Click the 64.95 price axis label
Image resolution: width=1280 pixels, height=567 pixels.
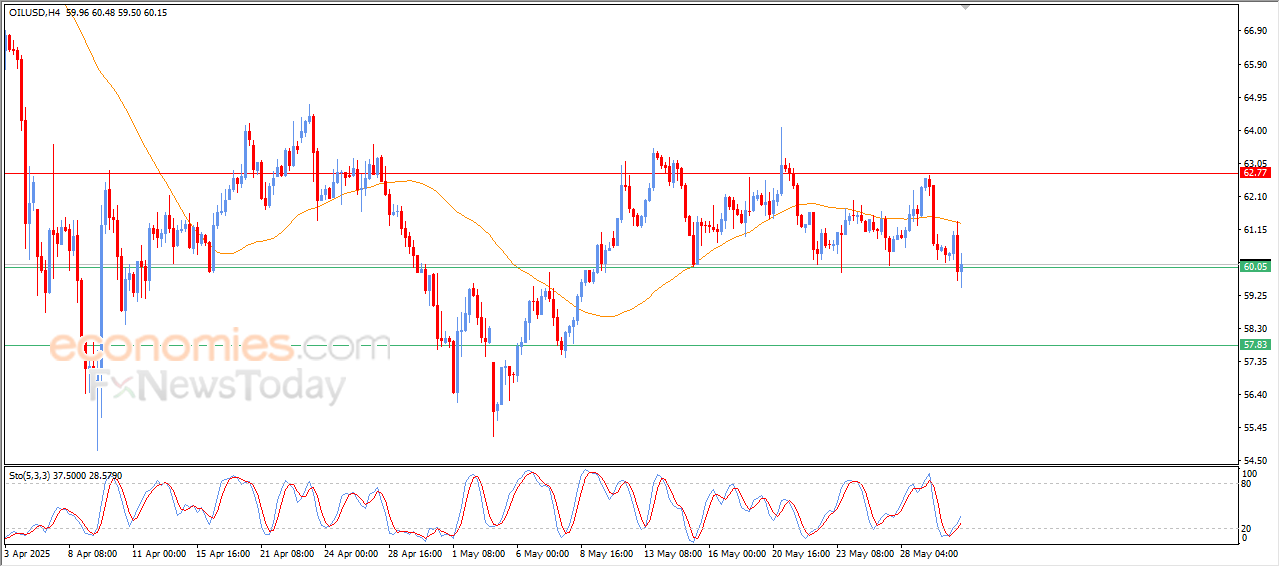pyautogui.click(x=1255, y=97)
